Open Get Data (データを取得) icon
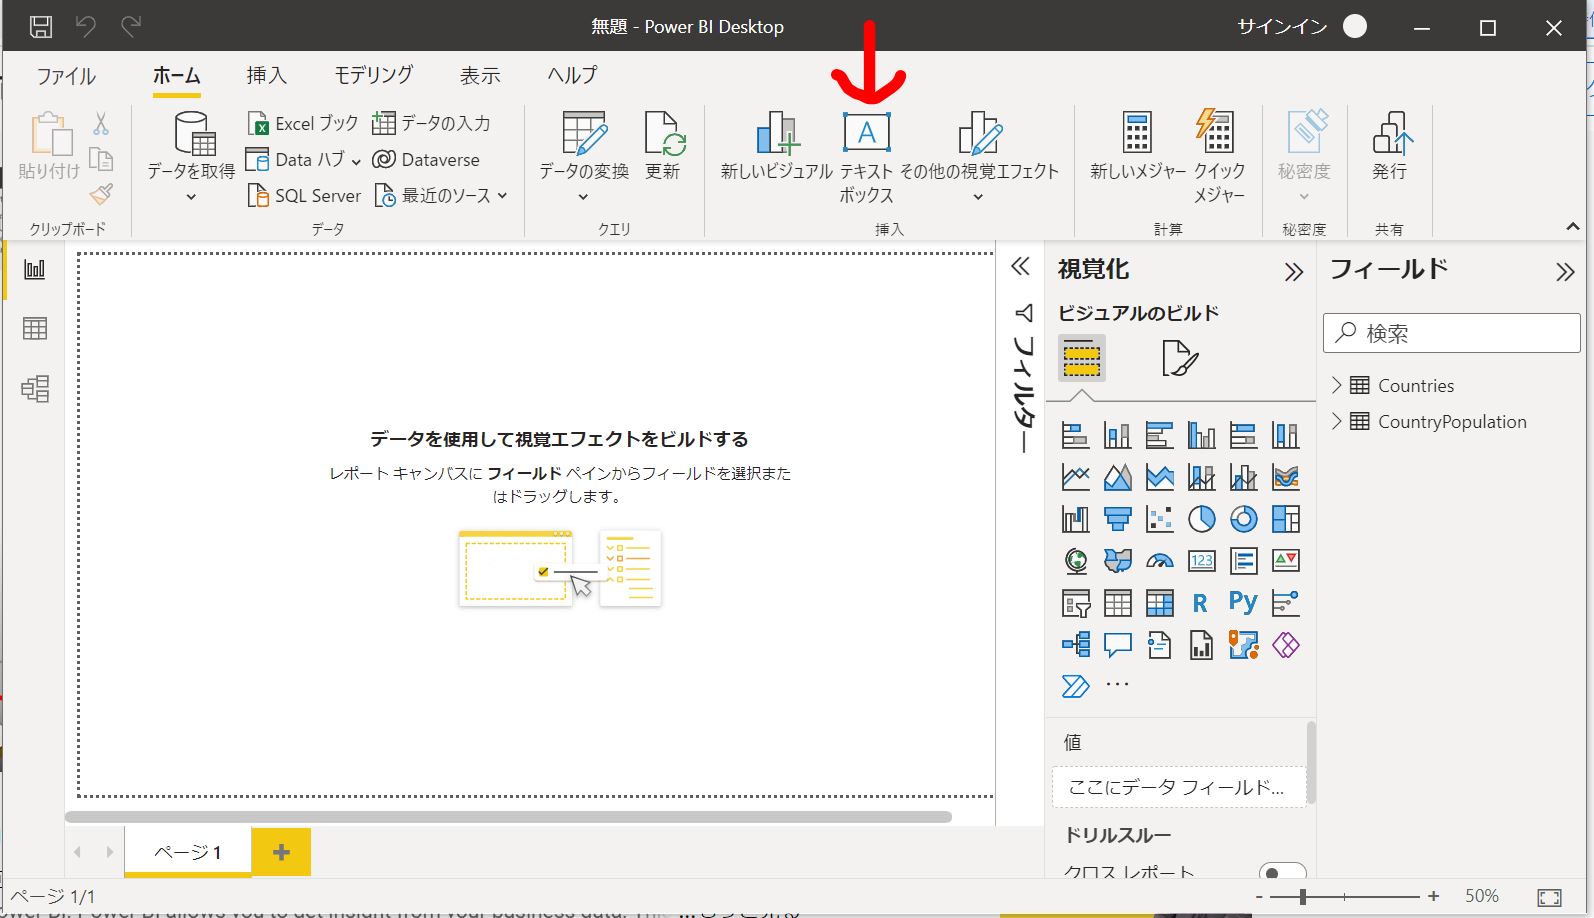Screen dimensions: 1594x918 pos(194,134)
